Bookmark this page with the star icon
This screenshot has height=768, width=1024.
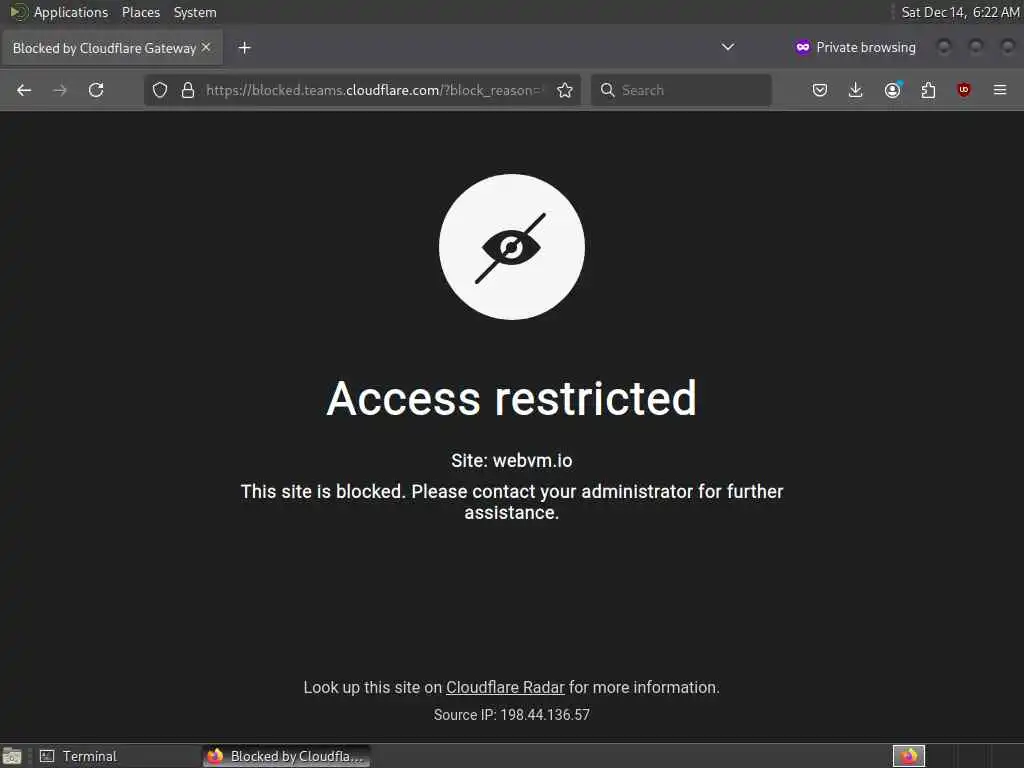tap(565, 90)
